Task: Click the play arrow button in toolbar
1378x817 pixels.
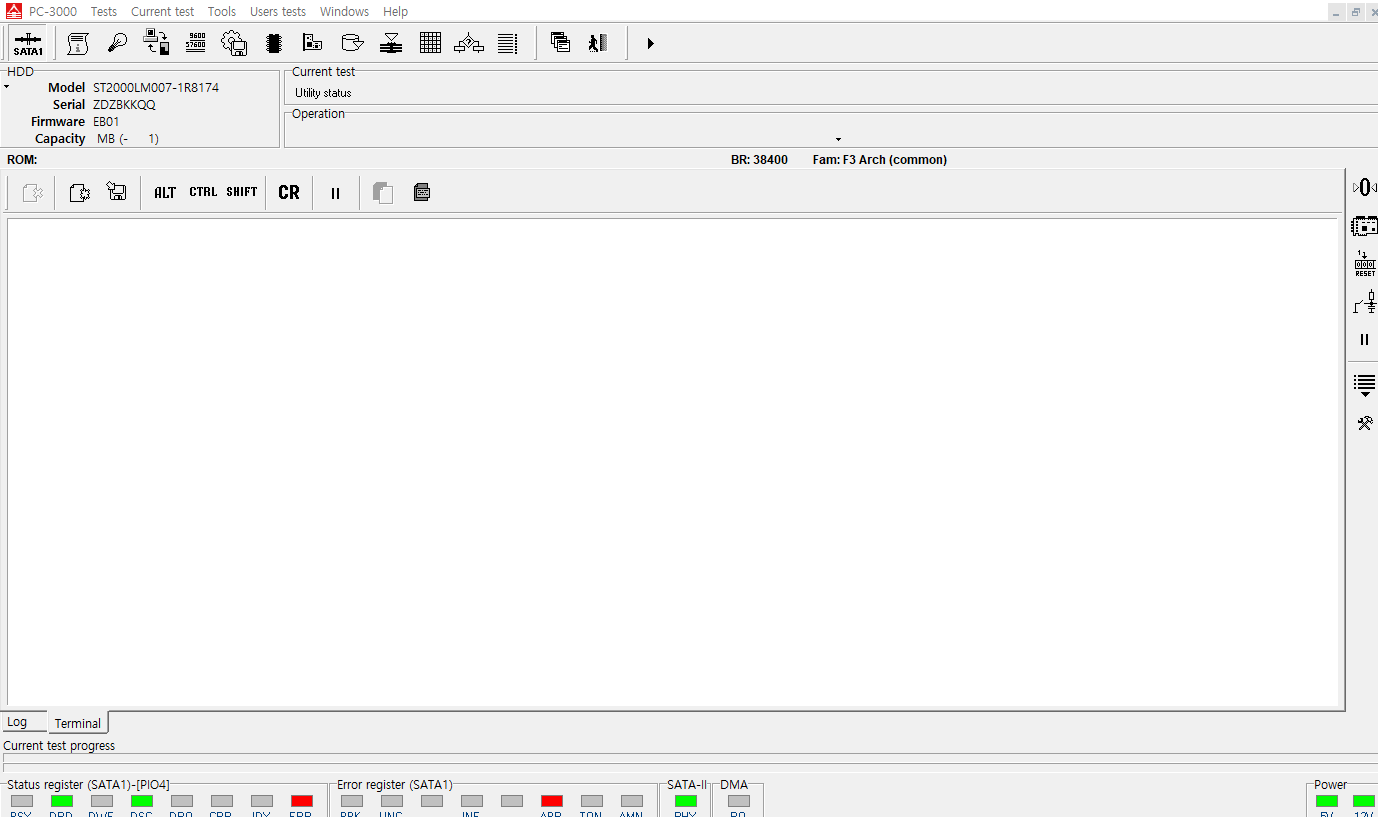Action: (x=650, y=43)
